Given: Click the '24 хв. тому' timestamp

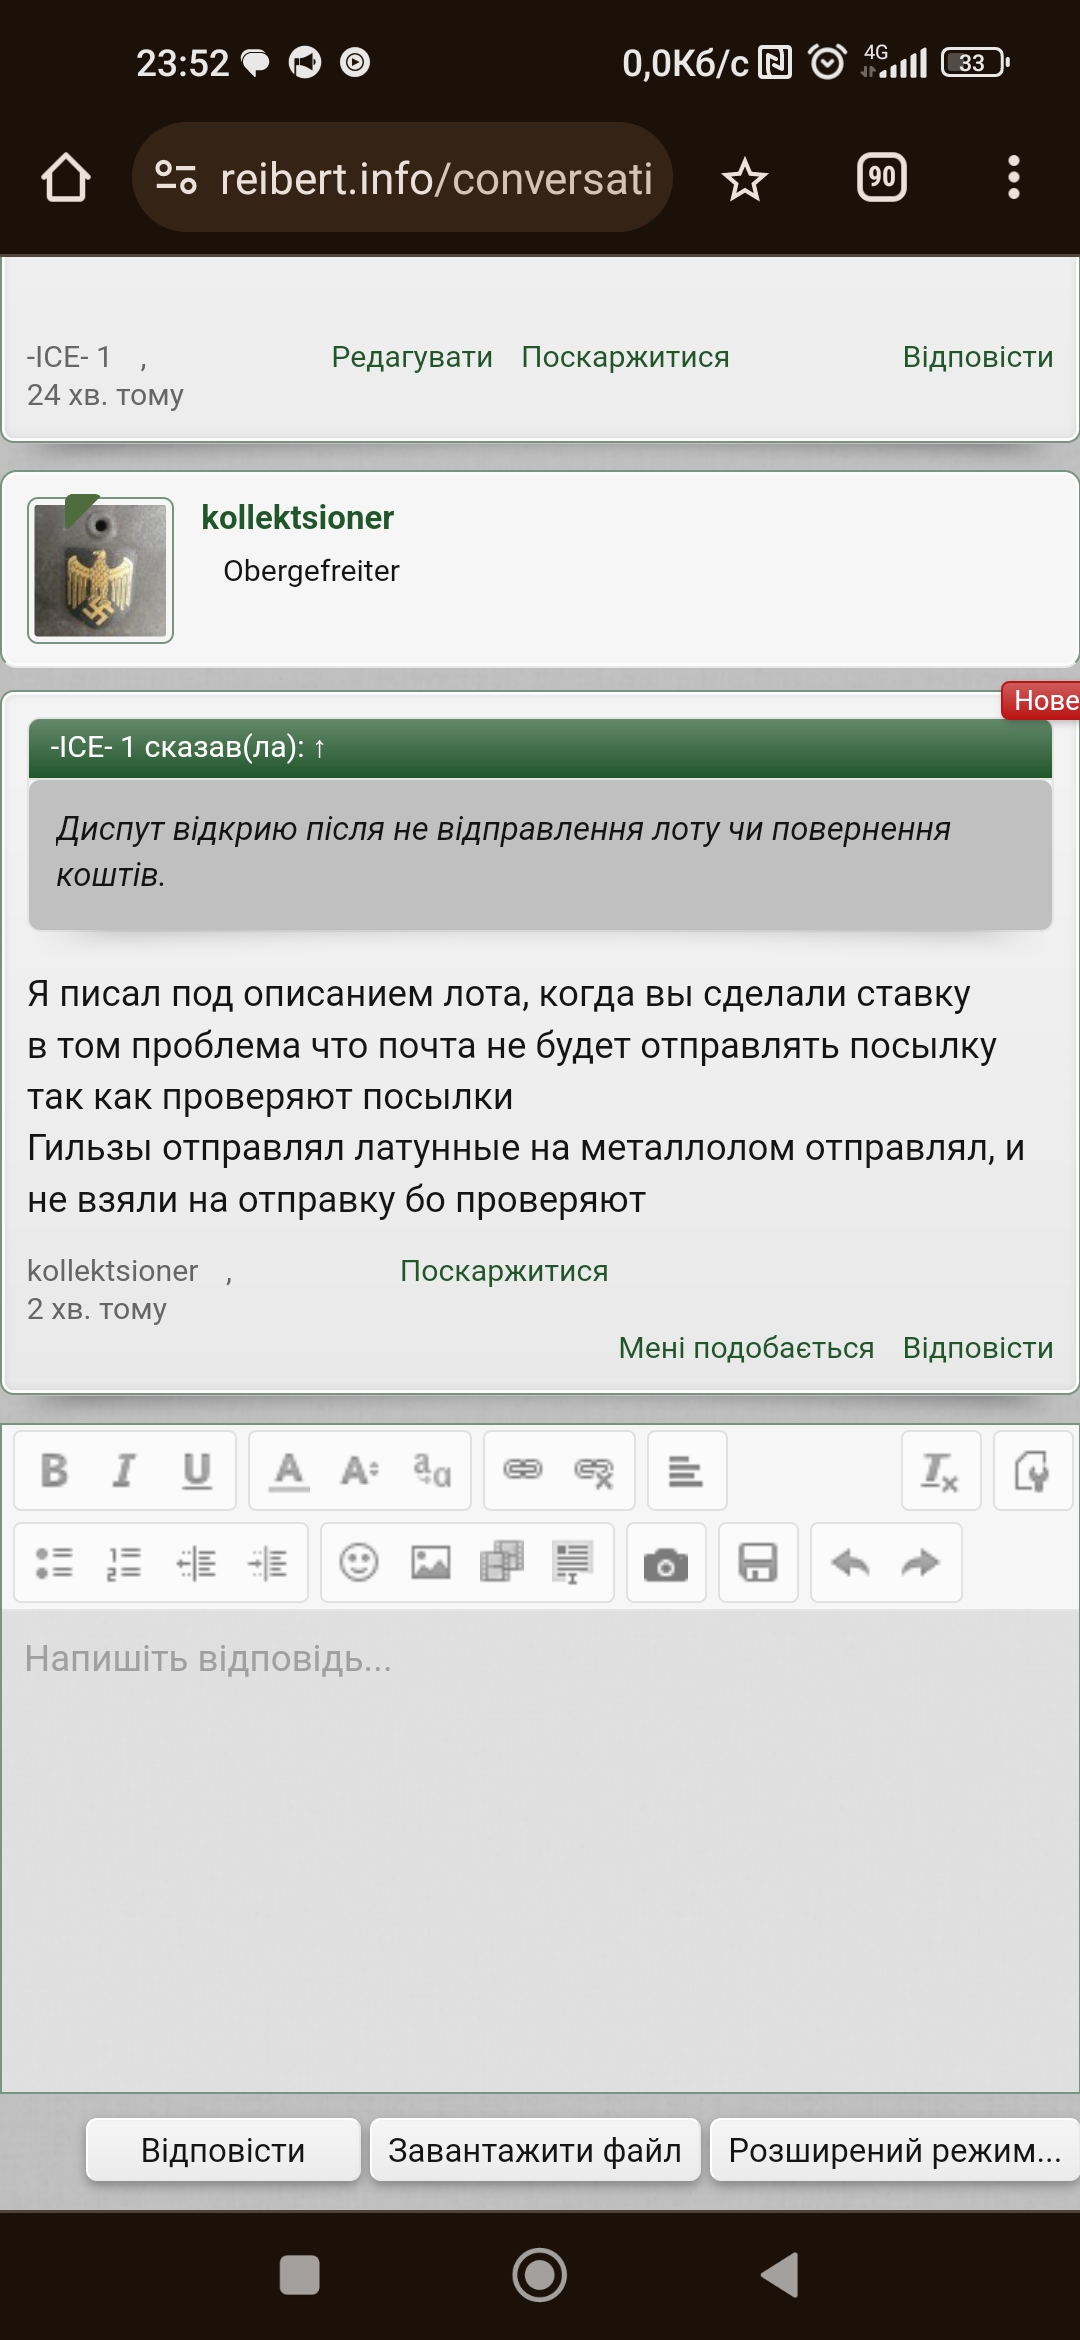Looking at the screenshot, I should [x=105, y=395].
